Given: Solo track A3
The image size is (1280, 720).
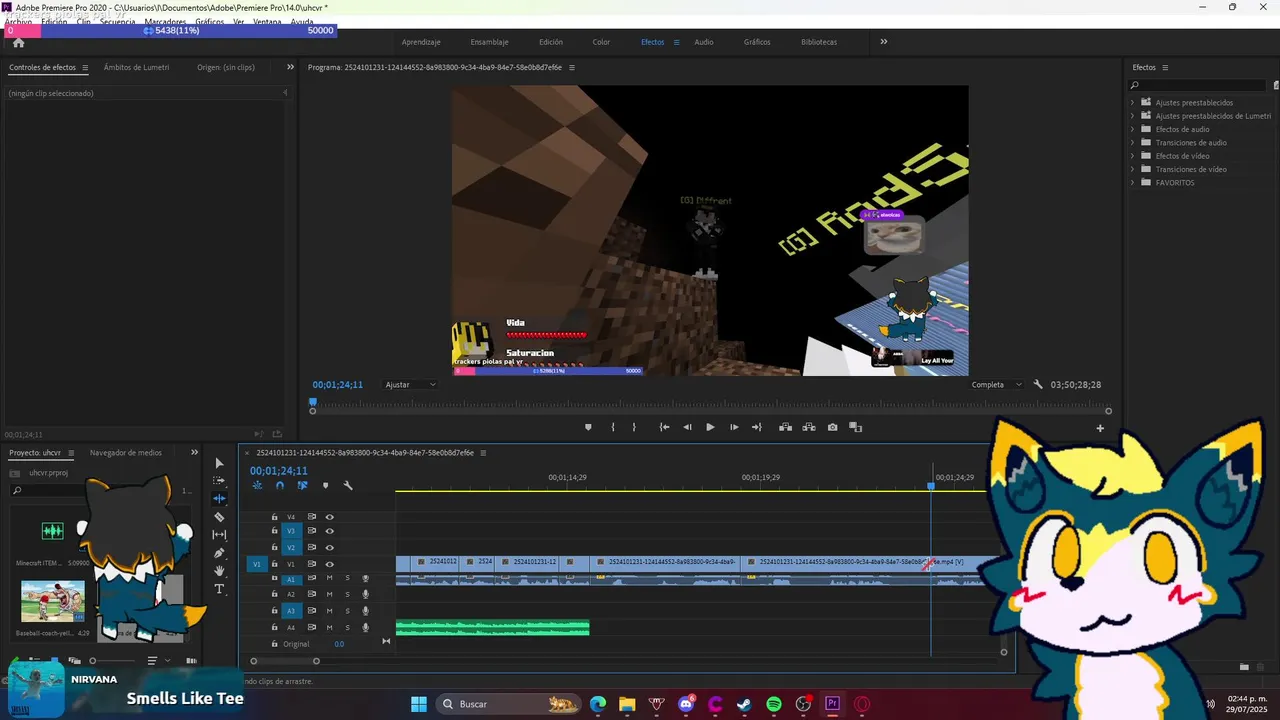Looking at the screenshot, I should (x=347, y=610).
